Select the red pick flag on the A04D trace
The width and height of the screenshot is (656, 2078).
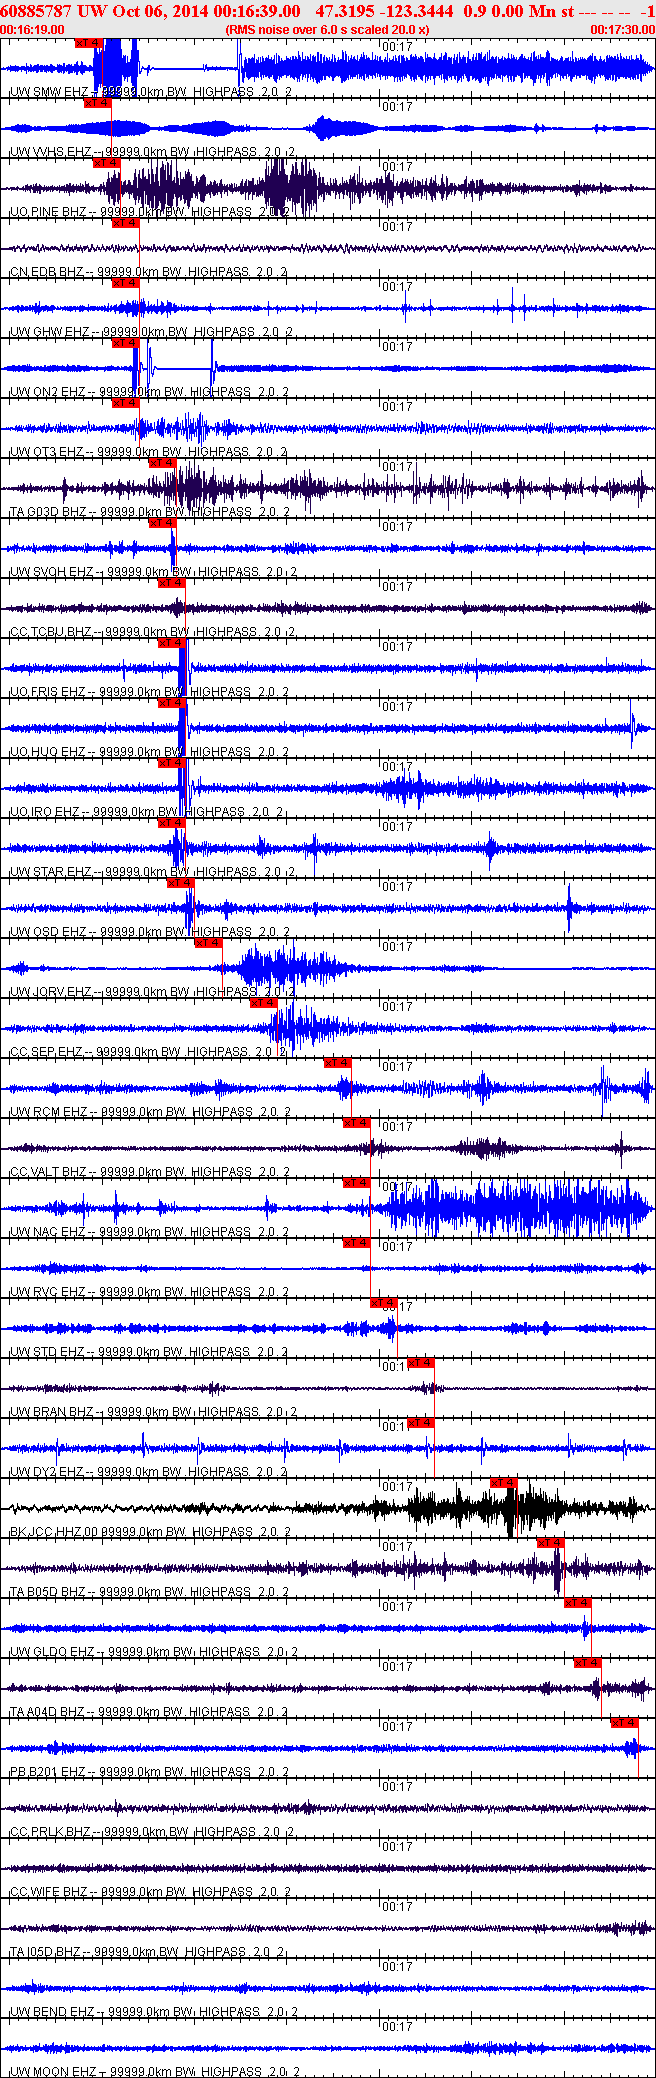pyautogui.click(x=587, y=1663)
